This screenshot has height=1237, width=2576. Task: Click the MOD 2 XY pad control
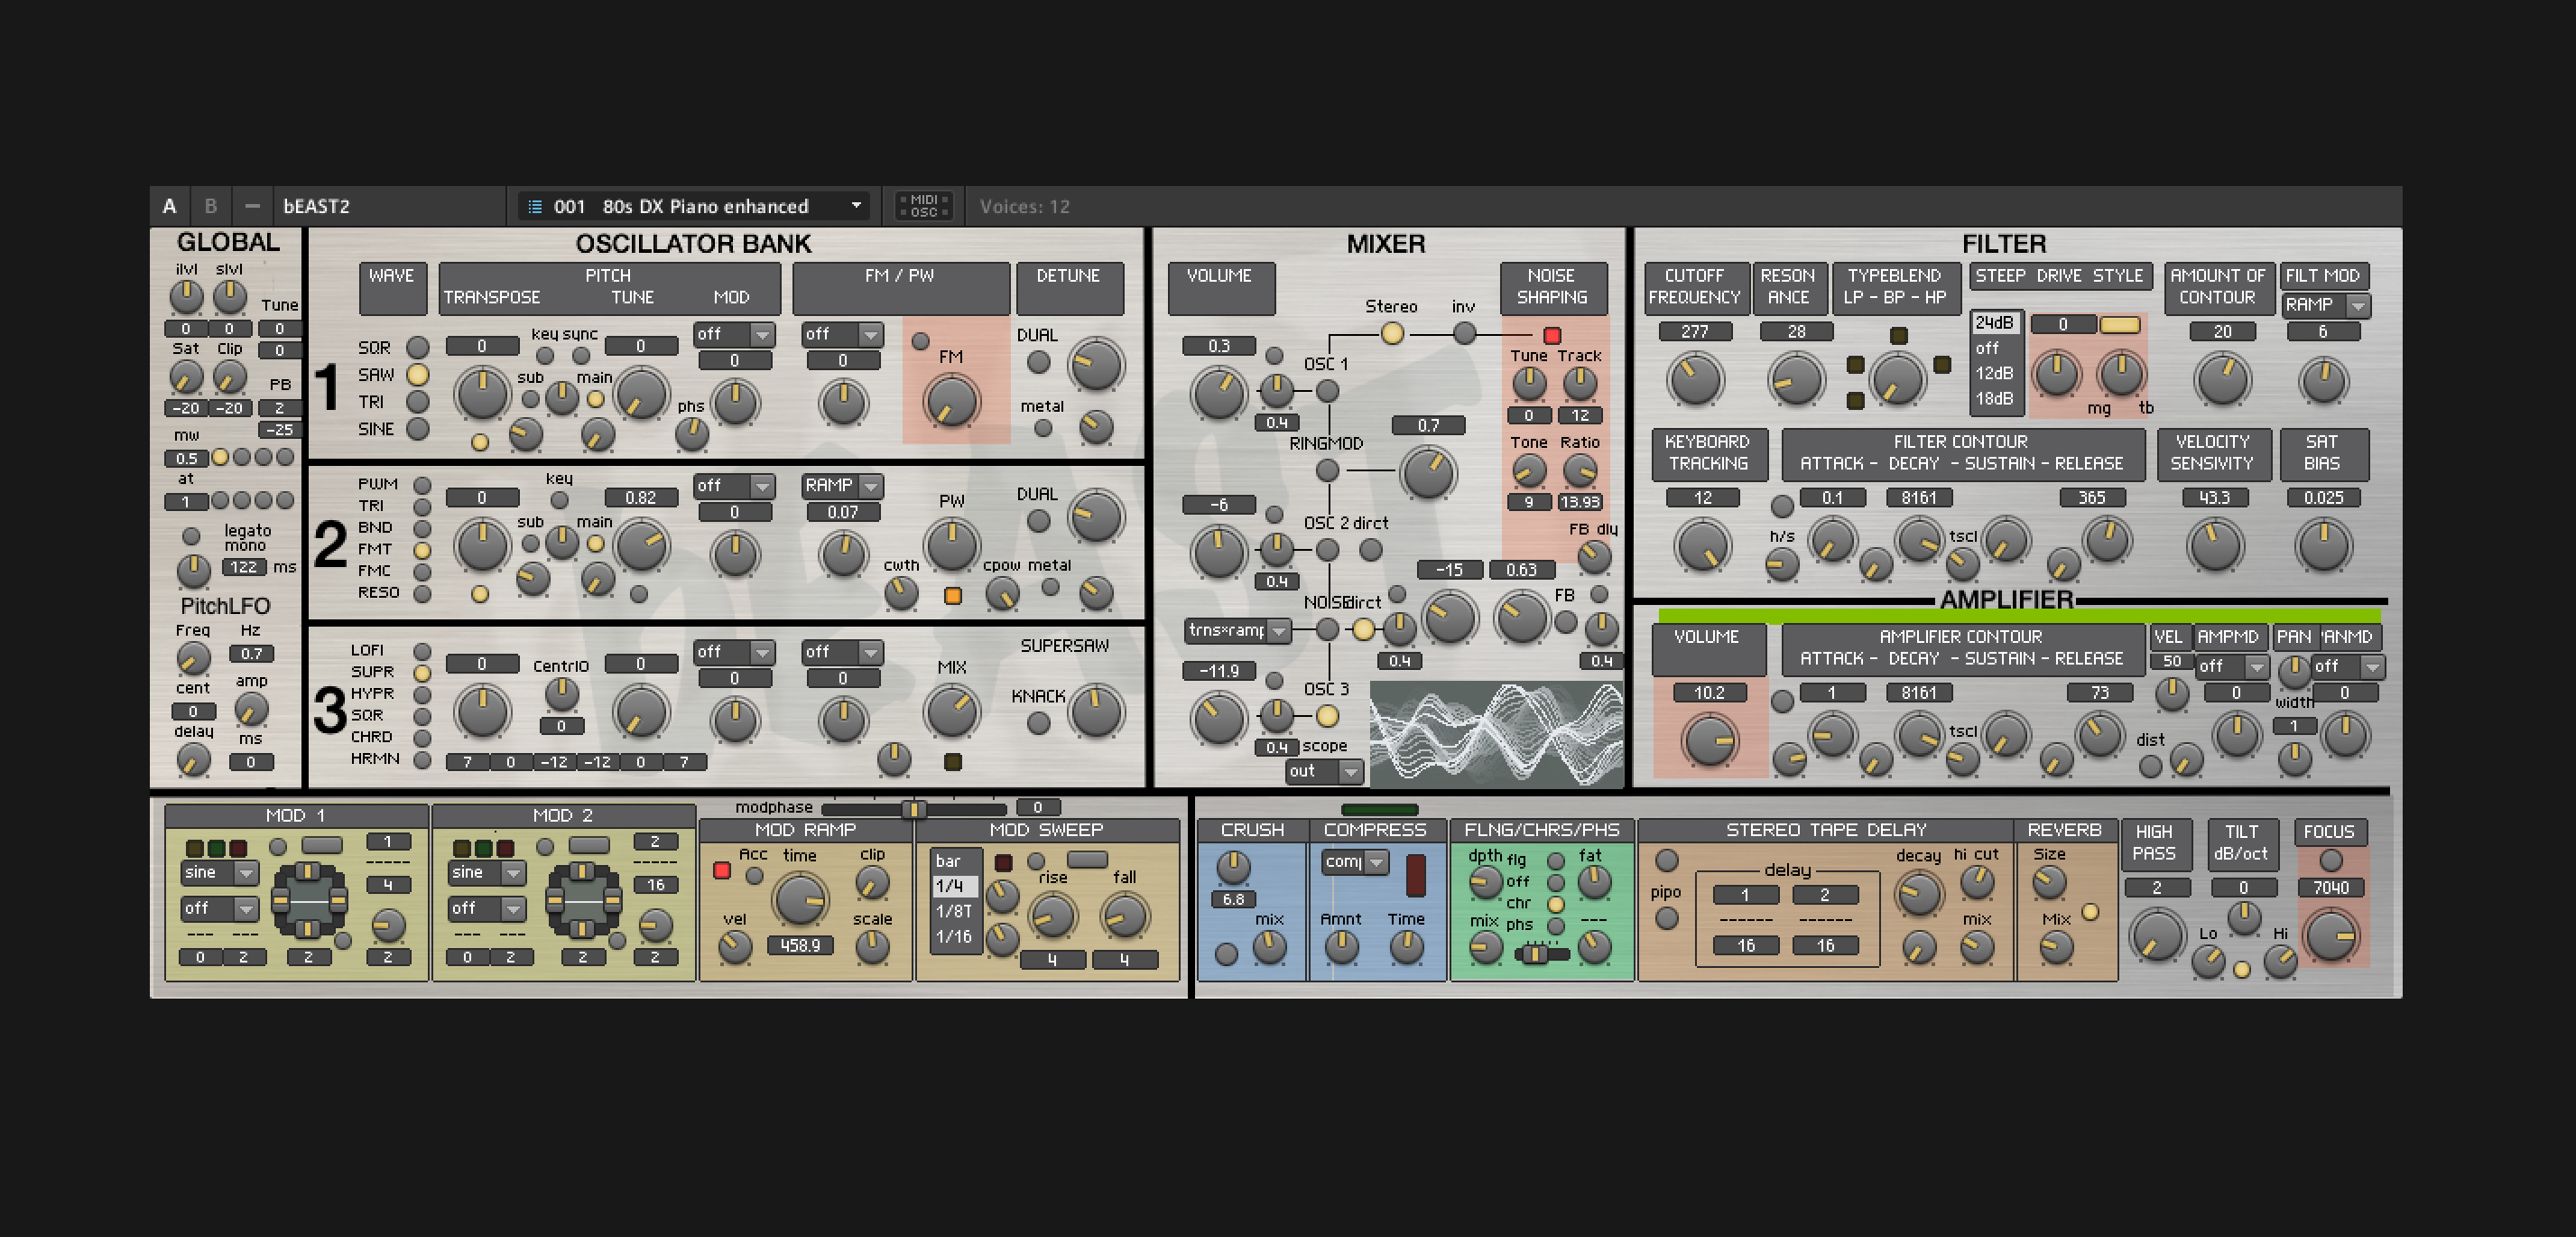[583, 900]
